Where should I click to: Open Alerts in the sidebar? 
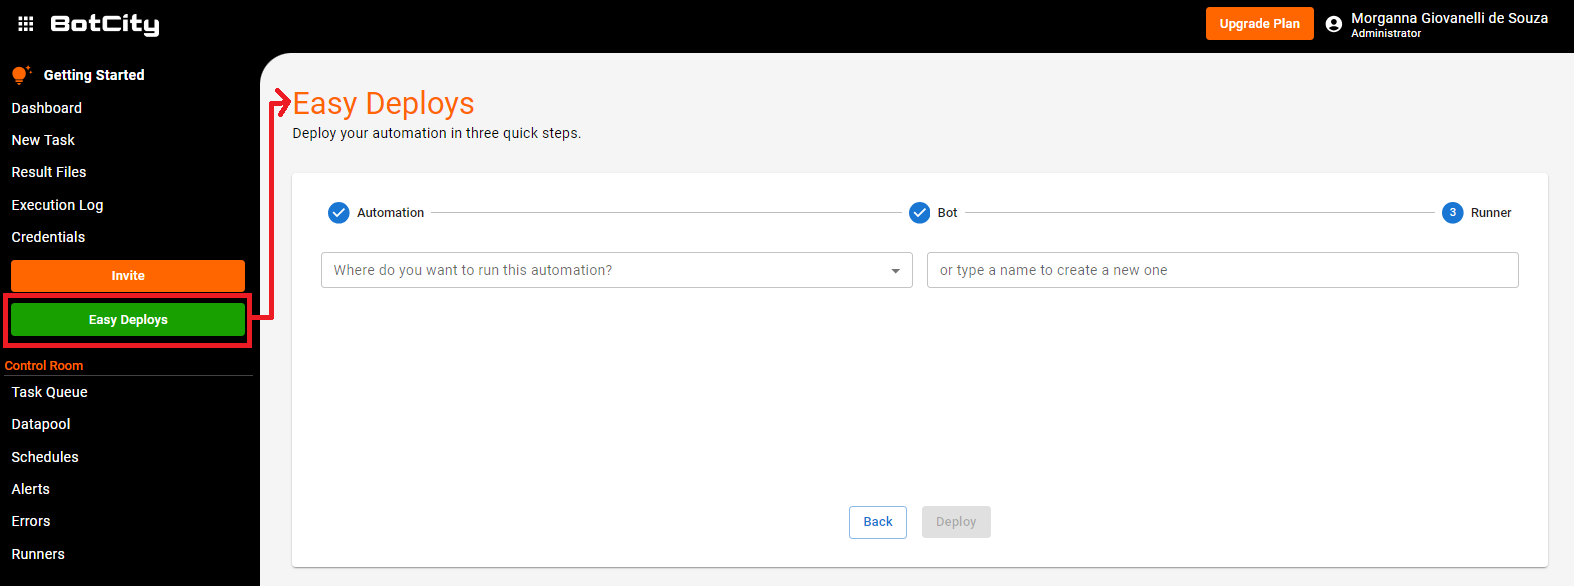(31, 489)
